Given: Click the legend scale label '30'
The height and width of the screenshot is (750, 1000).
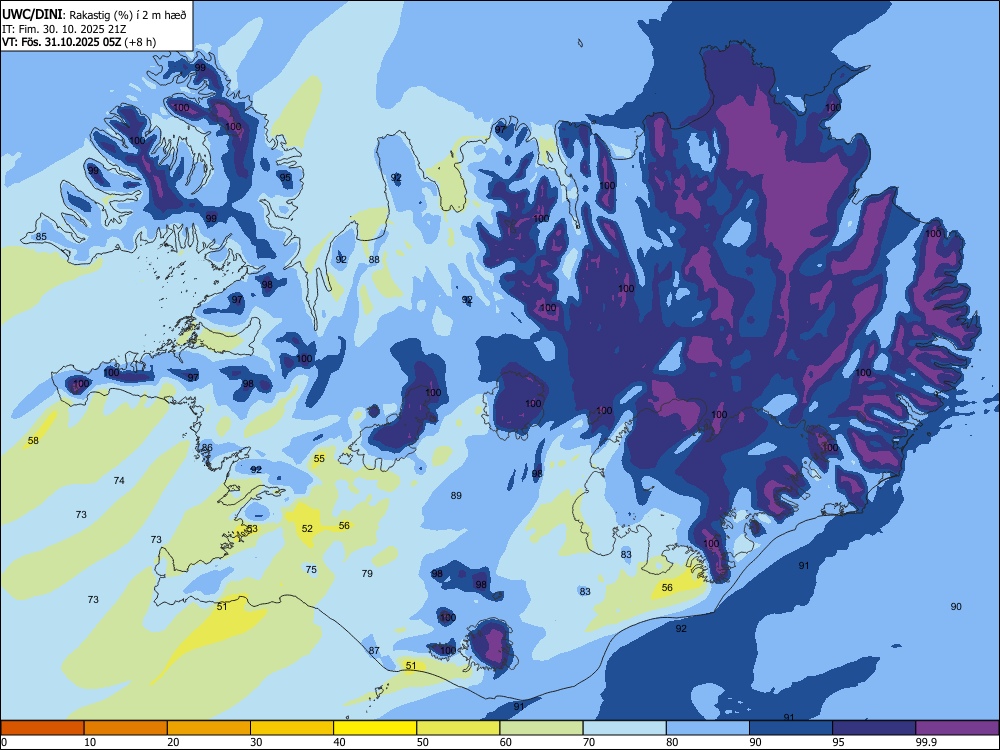Looking at the screenshot, I should pos(256,742).
